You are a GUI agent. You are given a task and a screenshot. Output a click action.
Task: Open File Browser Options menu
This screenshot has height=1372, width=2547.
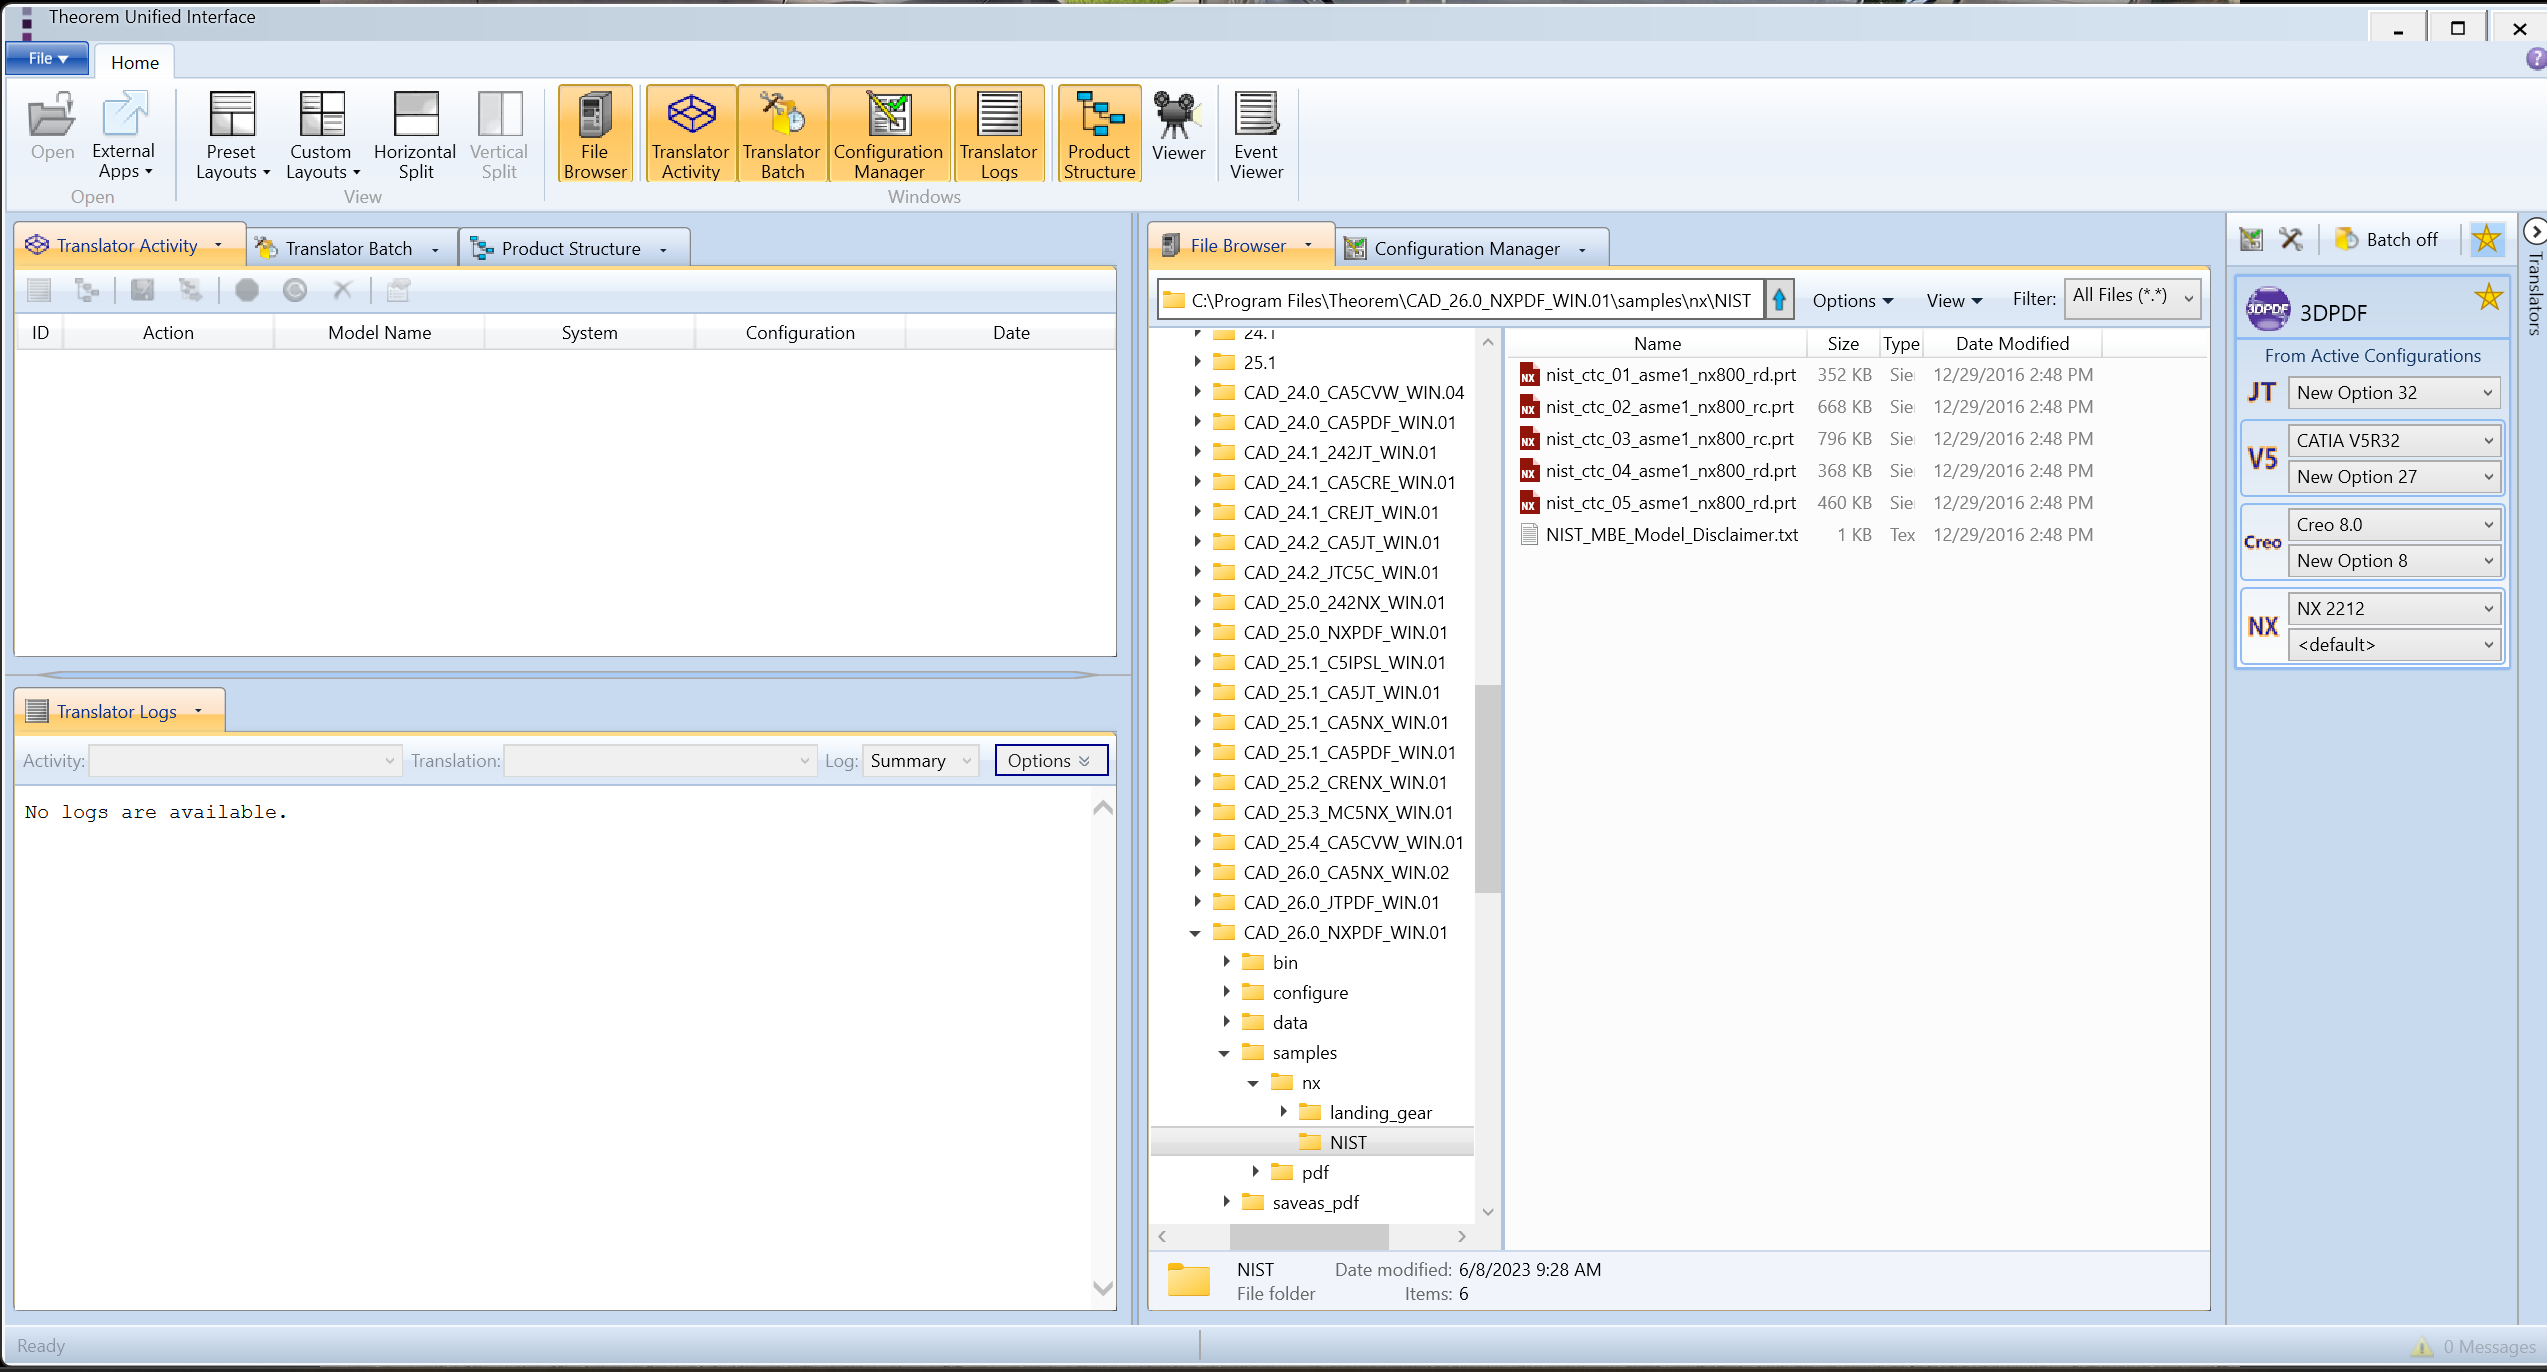(x=1852, y=300)
